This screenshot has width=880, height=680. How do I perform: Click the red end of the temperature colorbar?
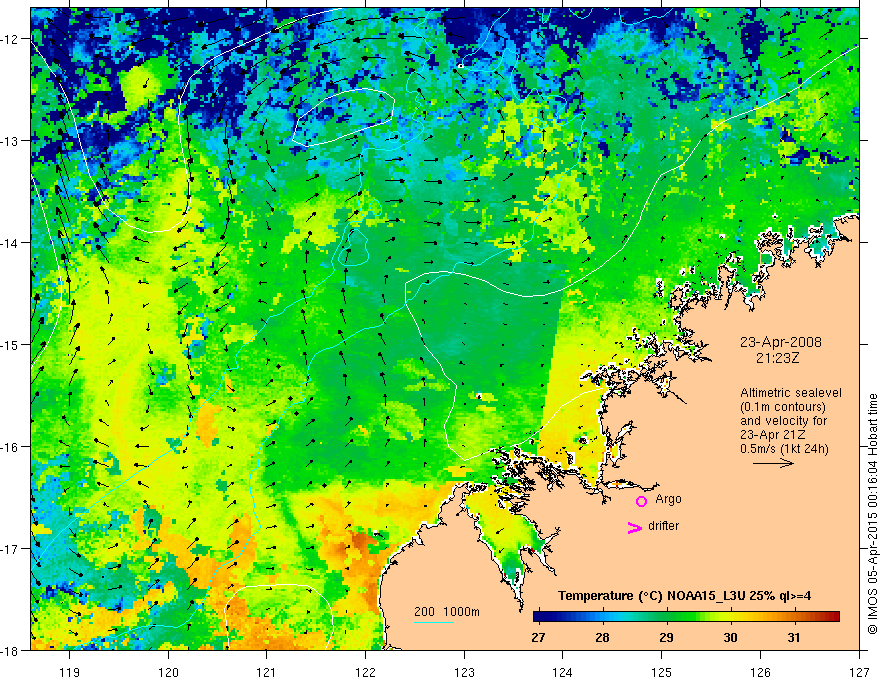coord(833,617)
